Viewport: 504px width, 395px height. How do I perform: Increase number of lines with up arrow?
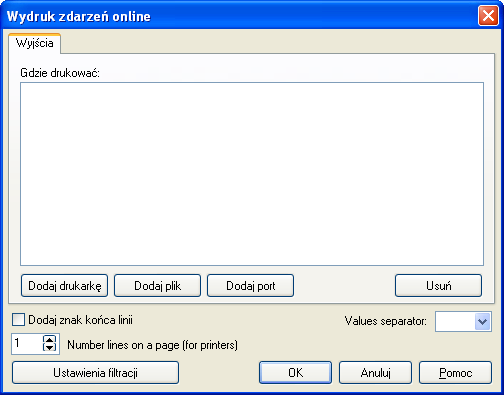[x=49, y=340]
